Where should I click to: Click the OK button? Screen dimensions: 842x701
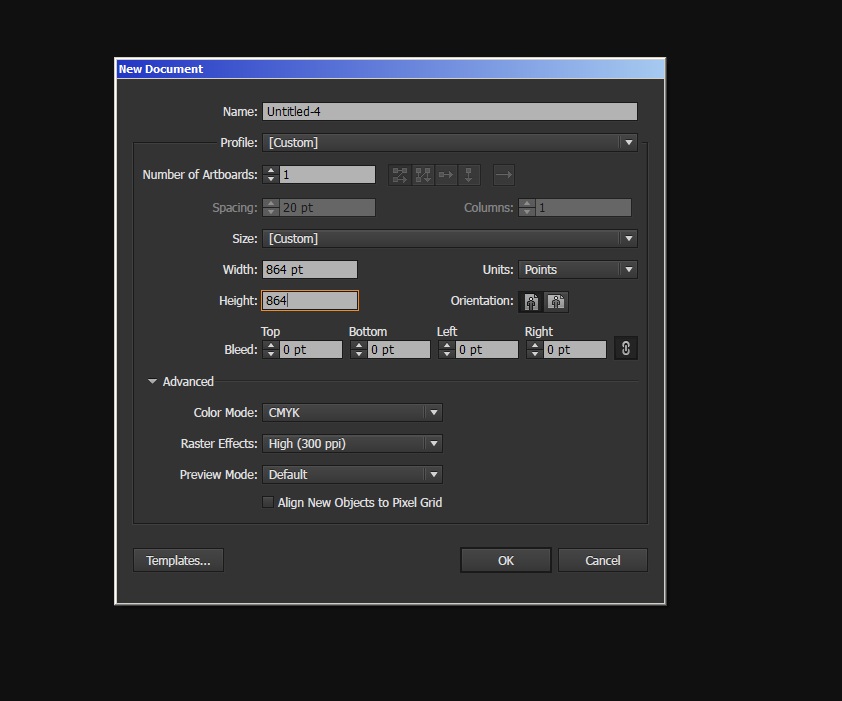pos(505,561)
